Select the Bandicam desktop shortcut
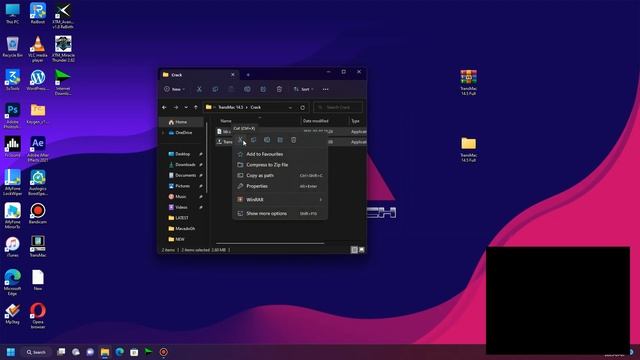Screen dimensions: 640x360 [38, 213]
